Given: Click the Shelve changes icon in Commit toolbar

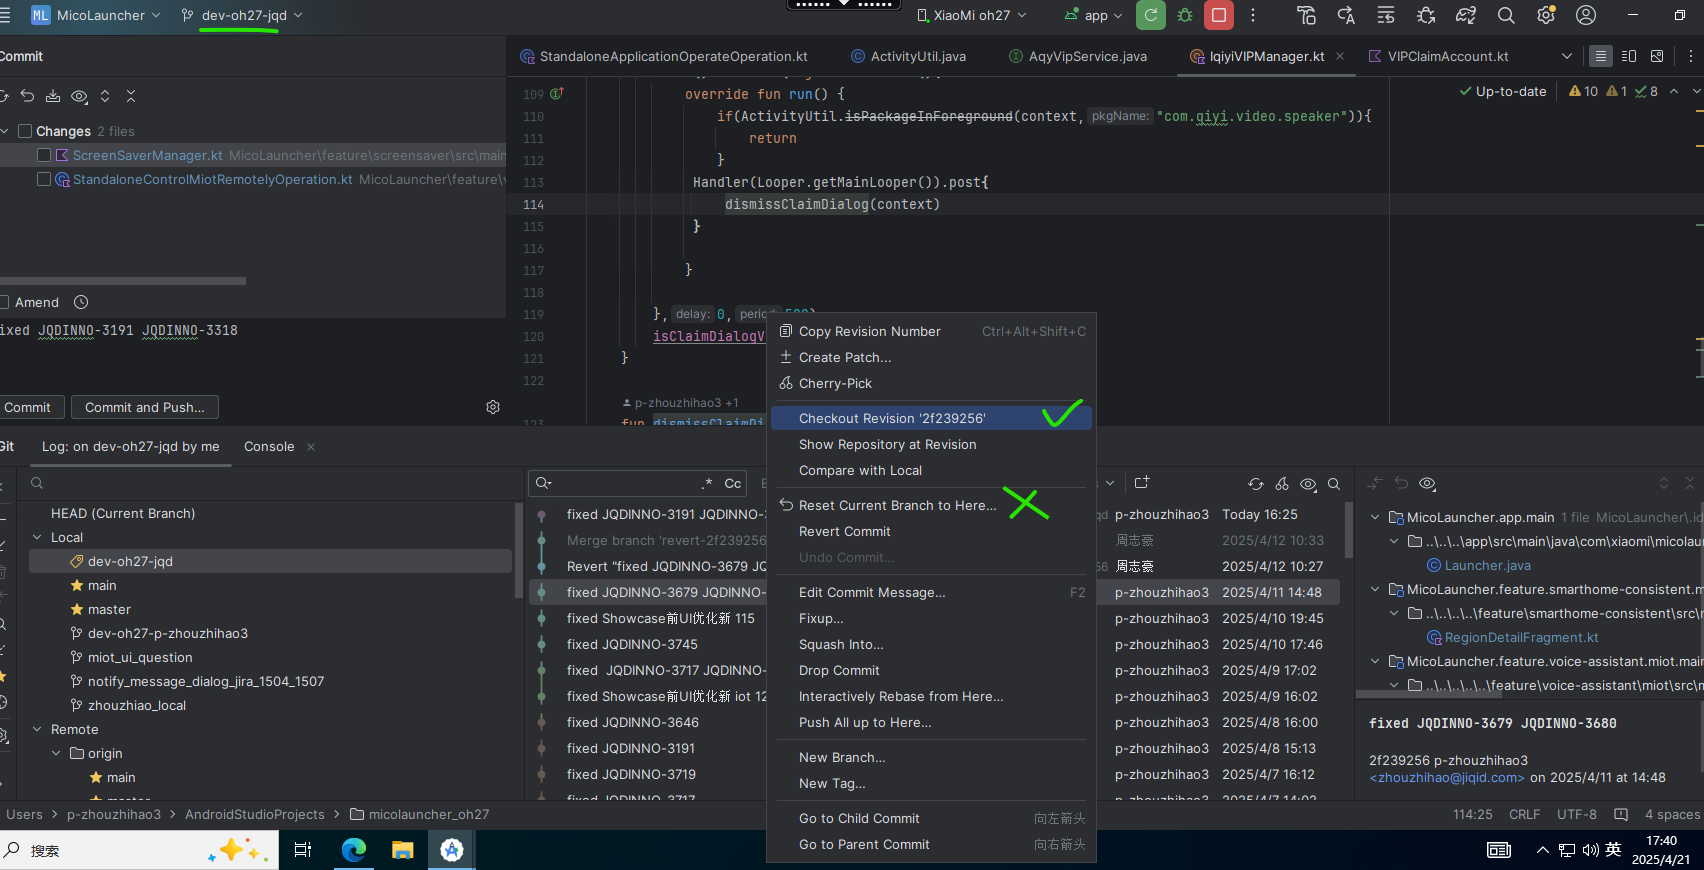Looking at the screenshot, I should click(x=53, y=96).
